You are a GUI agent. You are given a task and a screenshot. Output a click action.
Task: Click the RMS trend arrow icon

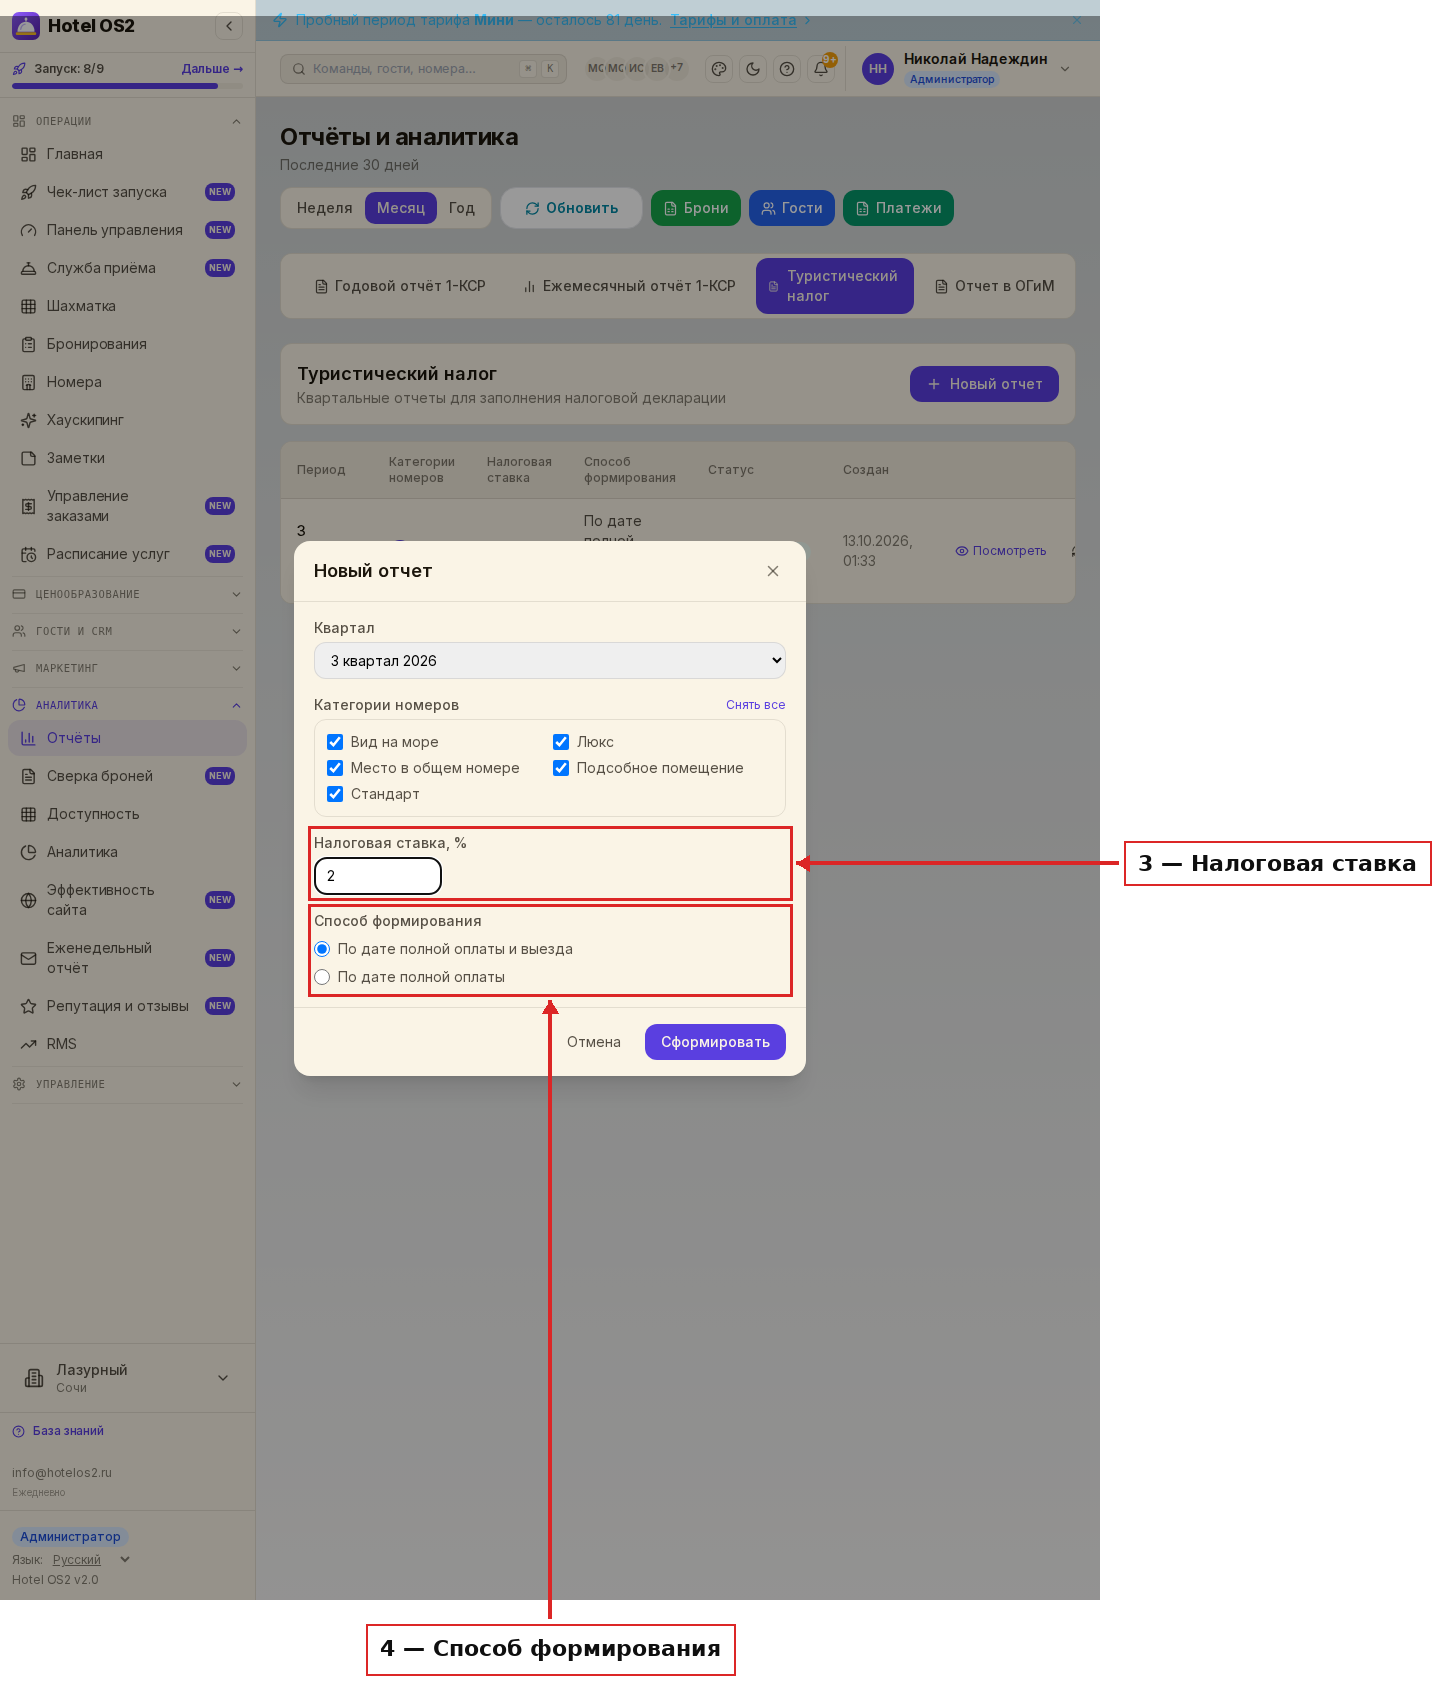(28, 1044)
